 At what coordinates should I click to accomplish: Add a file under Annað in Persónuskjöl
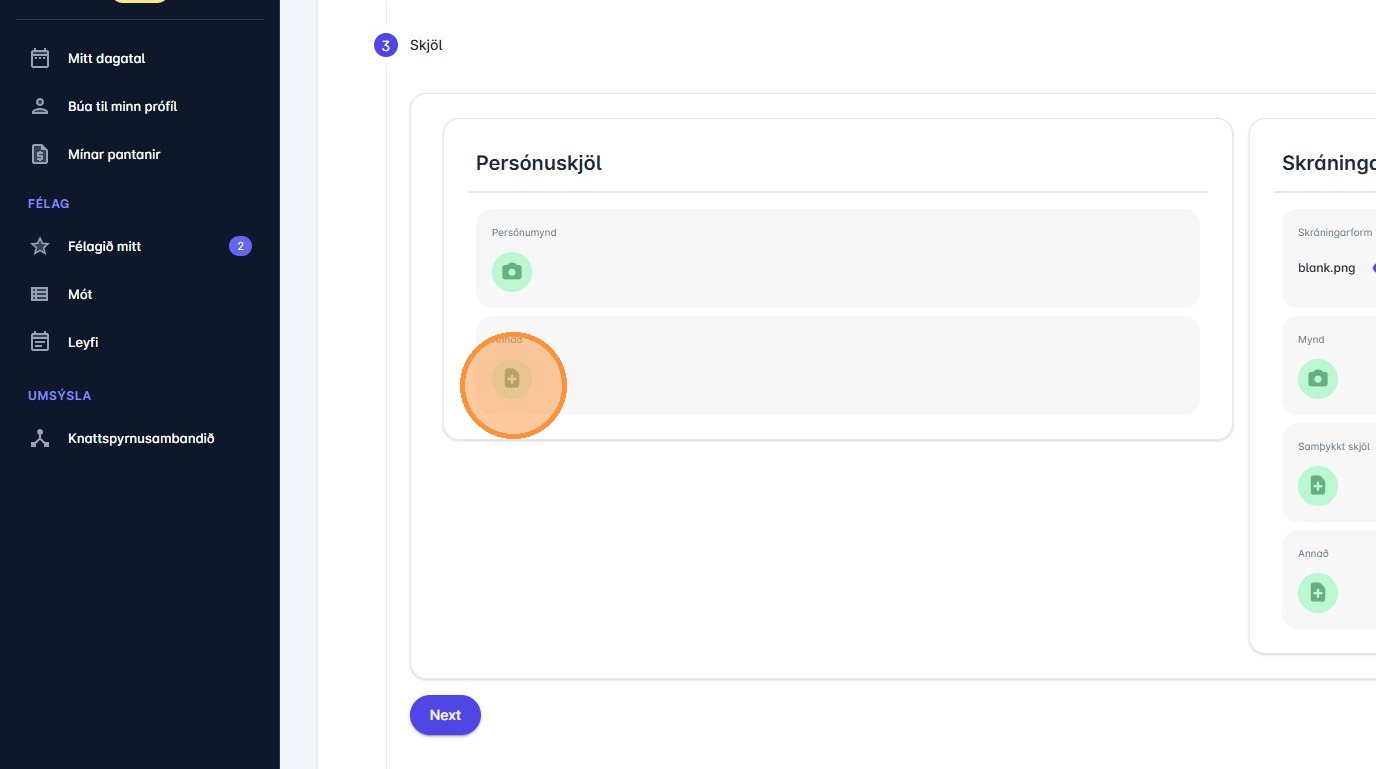[x=512, y=379]
